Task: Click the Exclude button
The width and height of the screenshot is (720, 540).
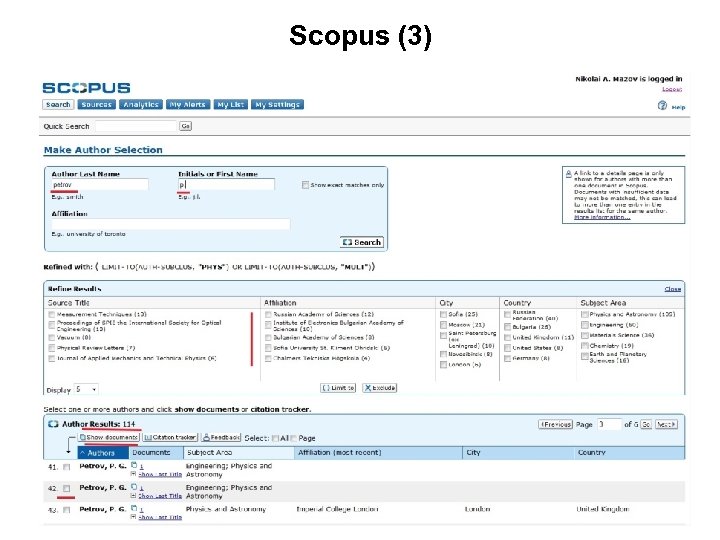Action: (380, 388)
